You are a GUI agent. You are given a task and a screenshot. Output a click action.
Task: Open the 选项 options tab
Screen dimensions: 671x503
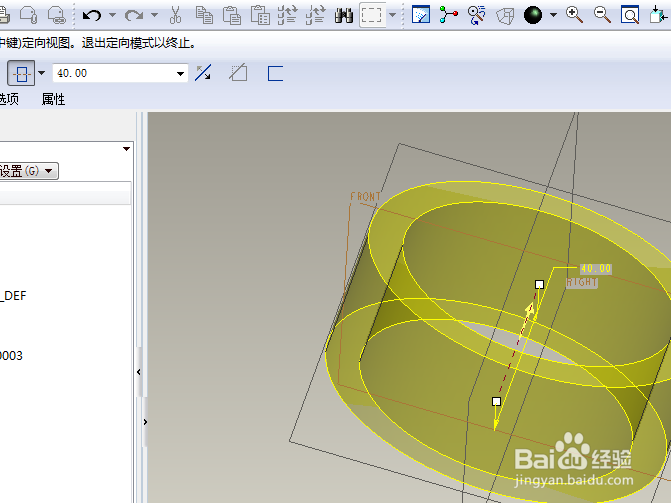tap(9, 99)
